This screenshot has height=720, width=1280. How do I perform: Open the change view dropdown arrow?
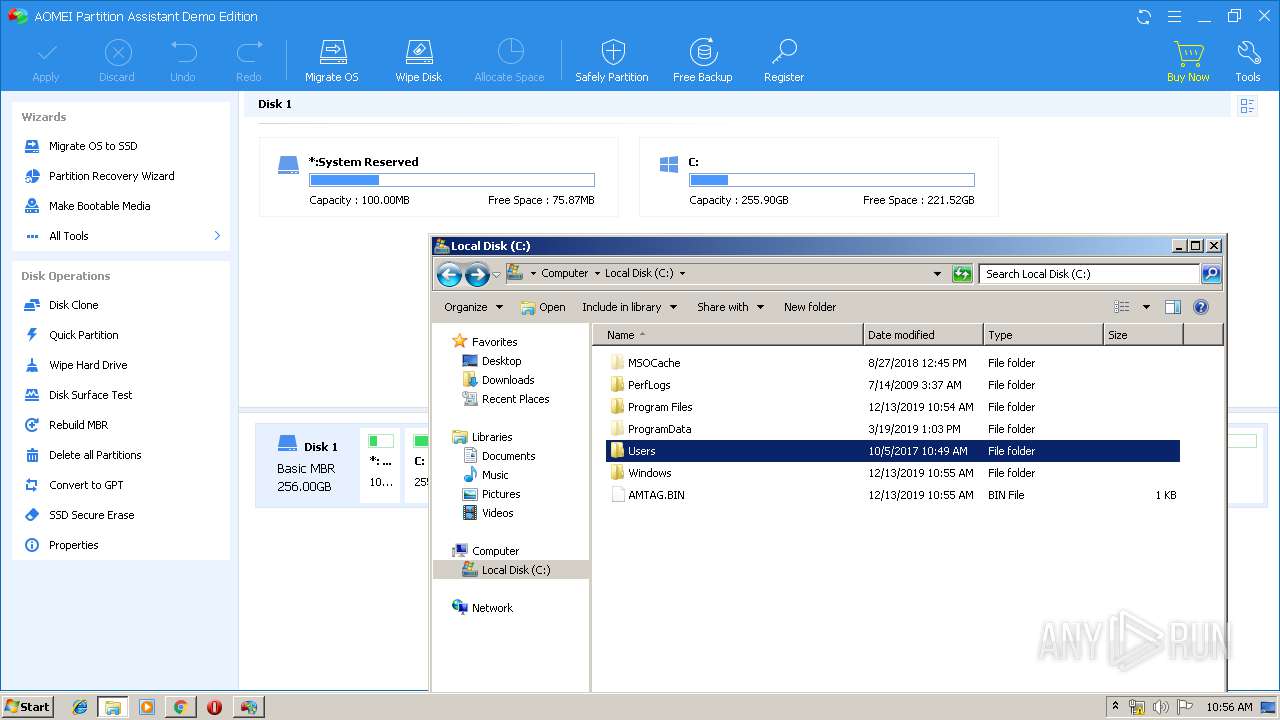[x=1146, y=307]
